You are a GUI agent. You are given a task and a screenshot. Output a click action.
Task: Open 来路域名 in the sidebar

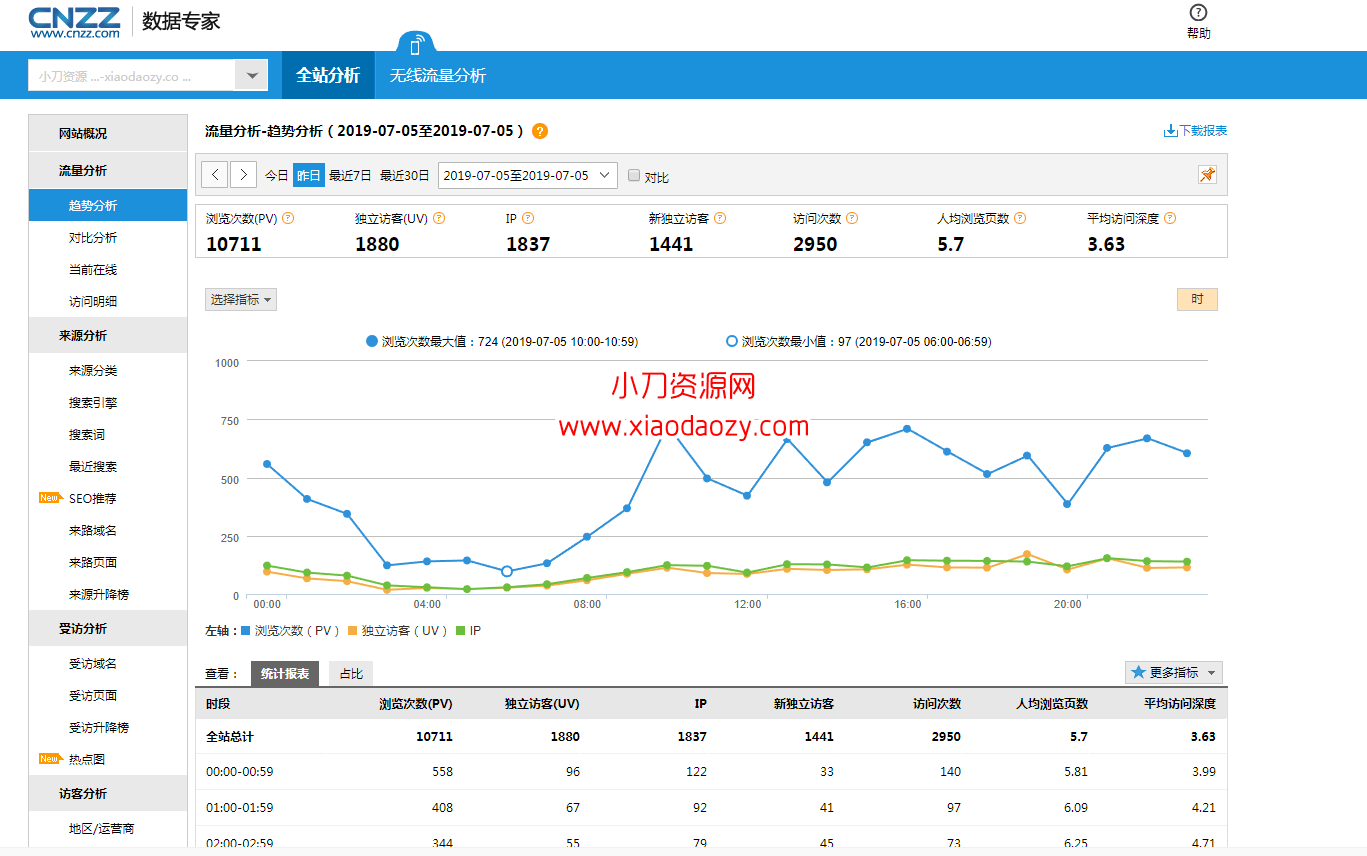[93, 531]
